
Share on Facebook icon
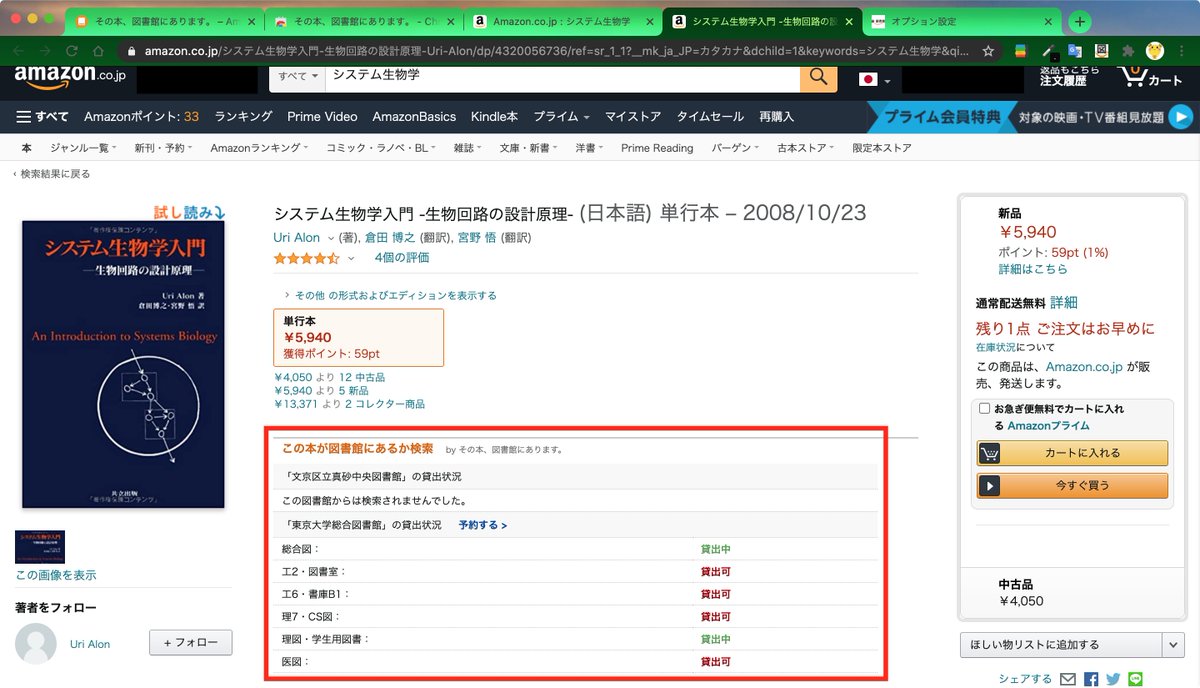tap(1091, 679)
